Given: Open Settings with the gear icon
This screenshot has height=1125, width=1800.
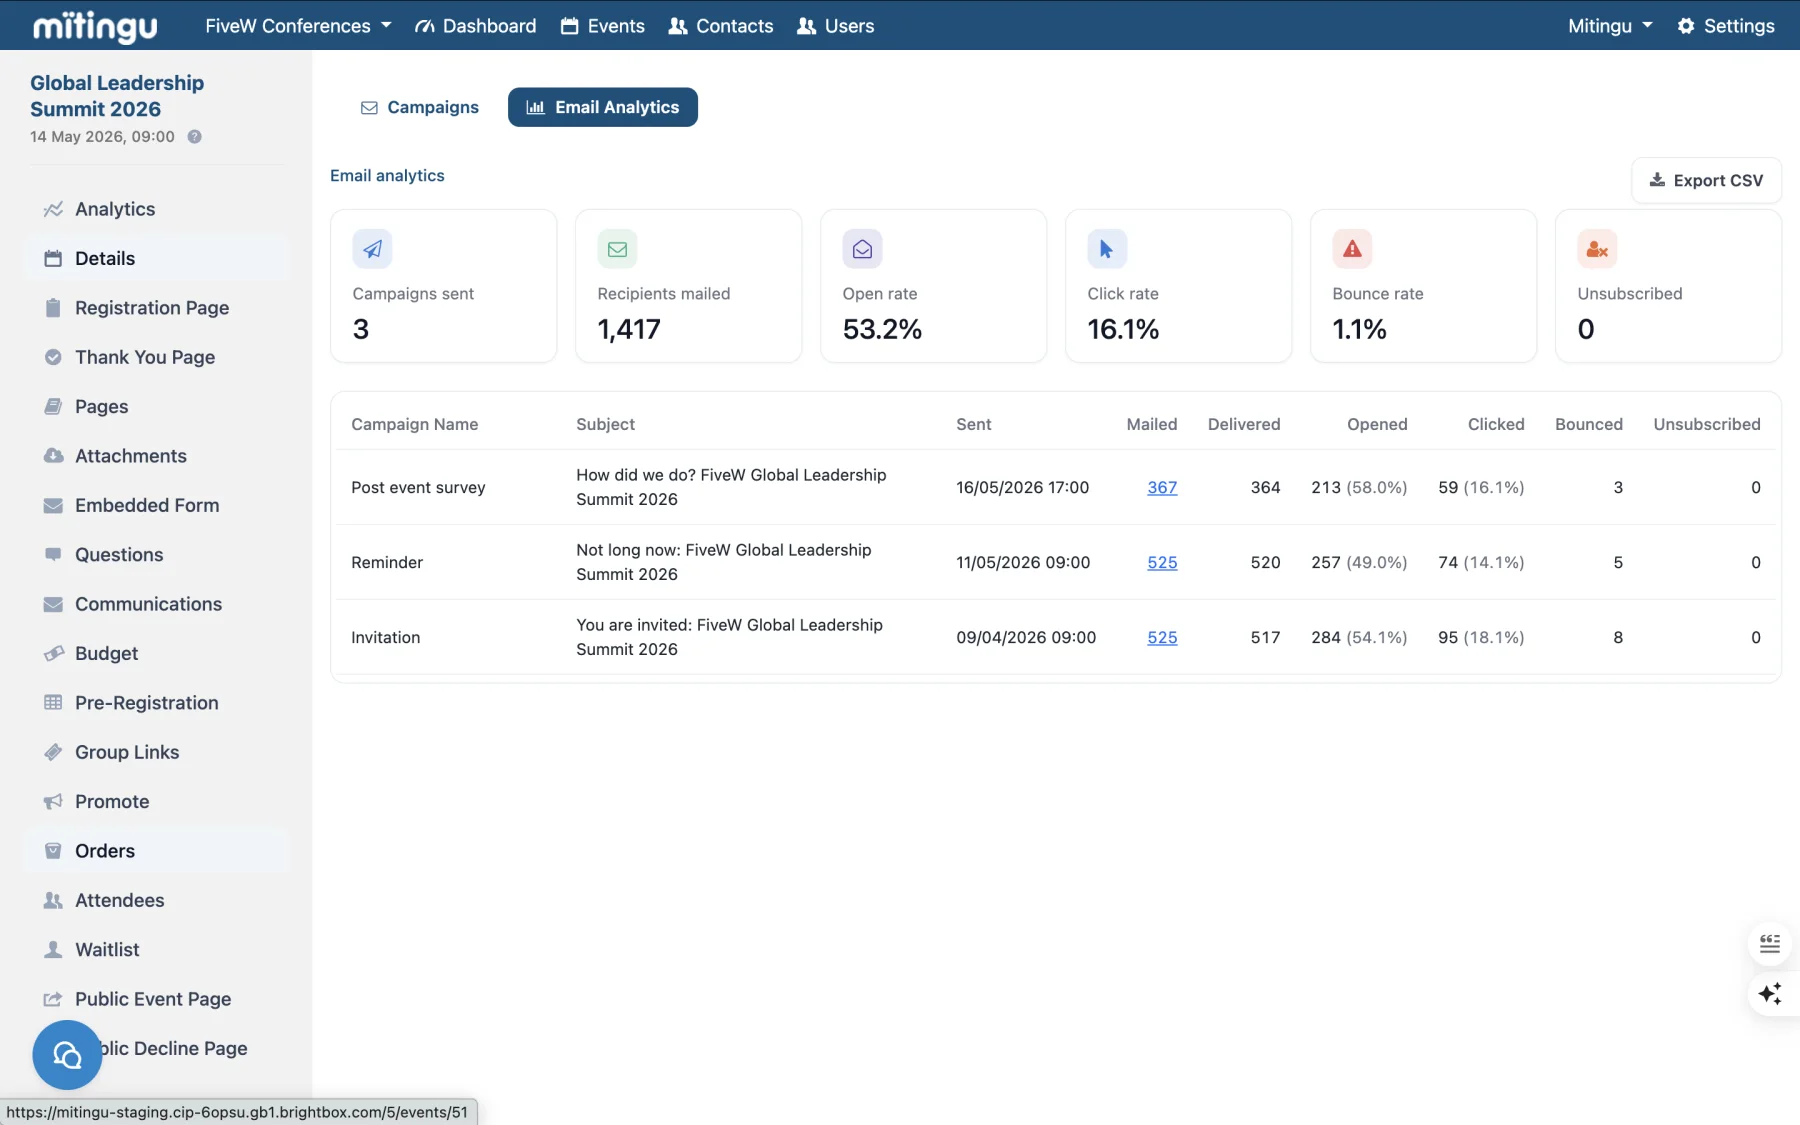Looking at the screenshot, I should coord(1726,26).
